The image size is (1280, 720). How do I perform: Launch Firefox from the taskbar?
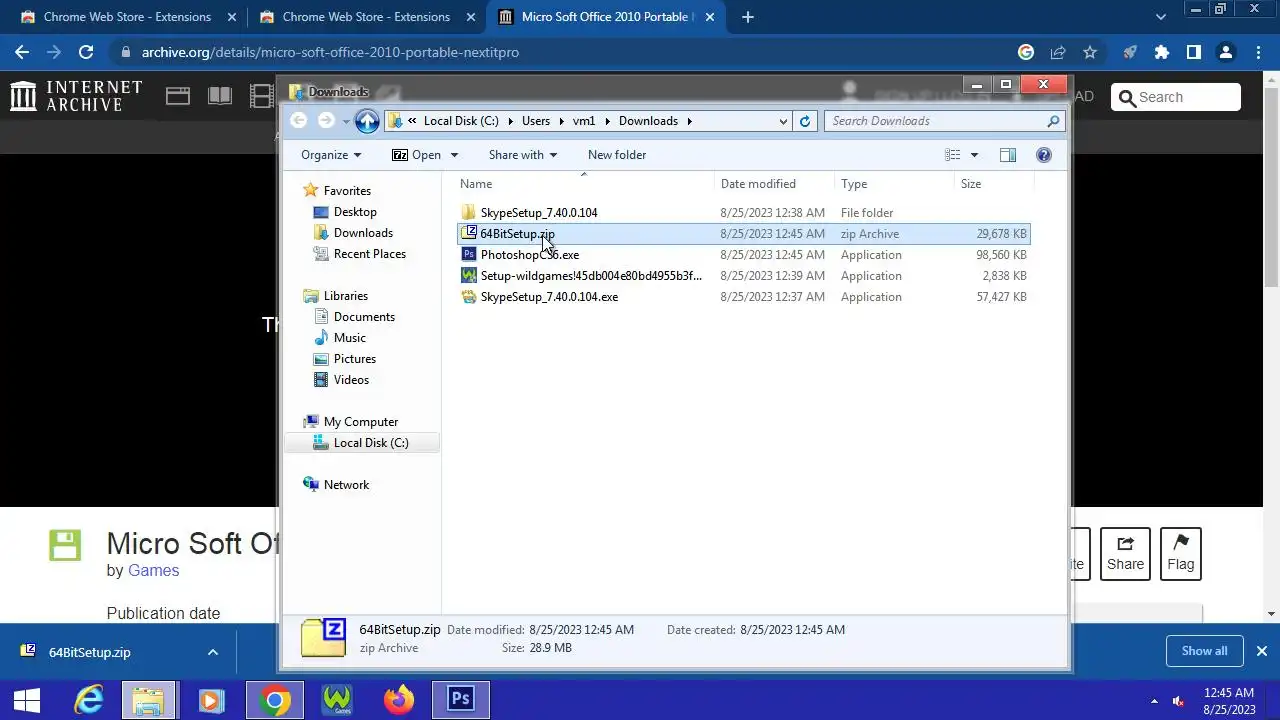[399, 700]
